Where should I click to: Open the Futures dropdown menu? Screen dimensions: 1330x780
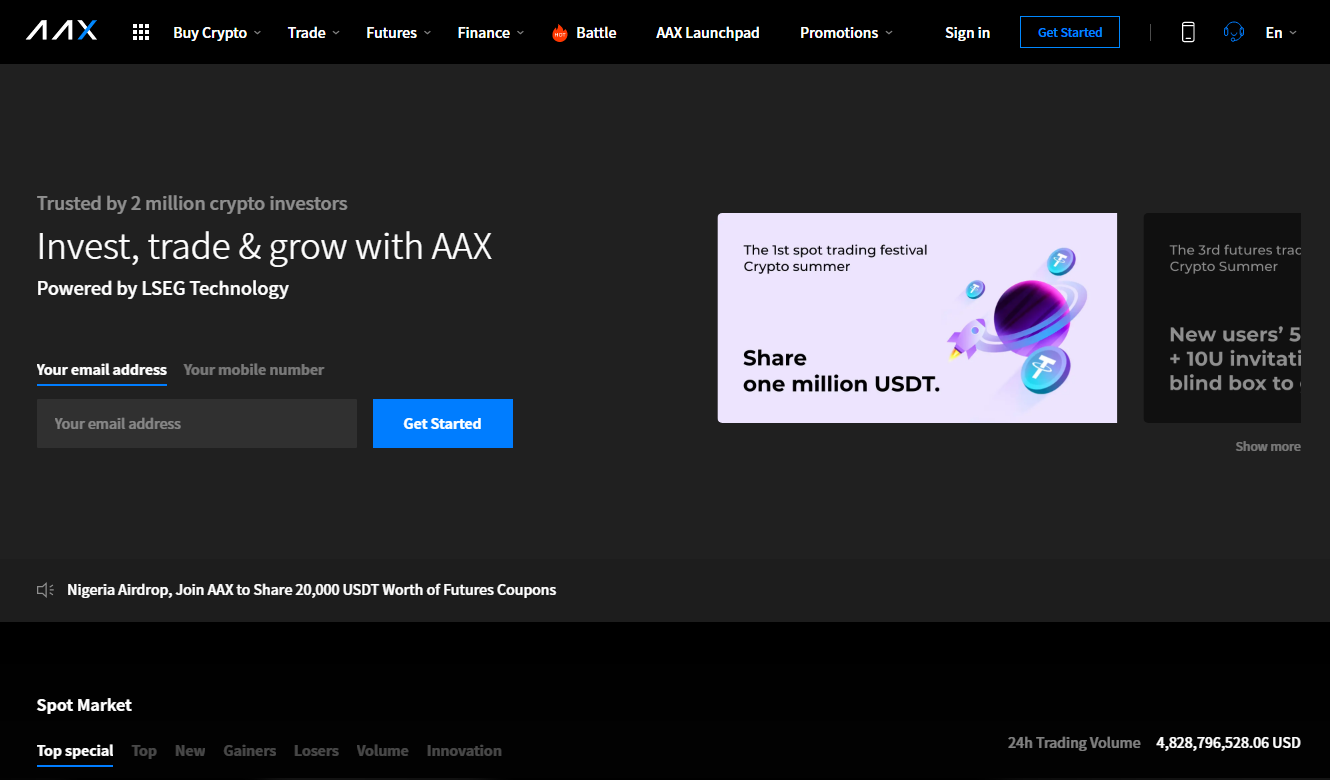point(399,33)
